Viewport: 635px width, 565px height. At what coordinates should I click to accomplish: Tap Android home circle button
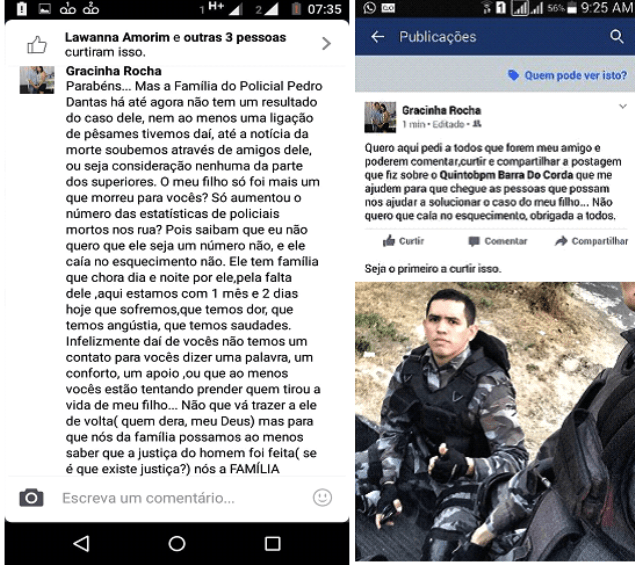pyautogui.click(x=177, y=544)
